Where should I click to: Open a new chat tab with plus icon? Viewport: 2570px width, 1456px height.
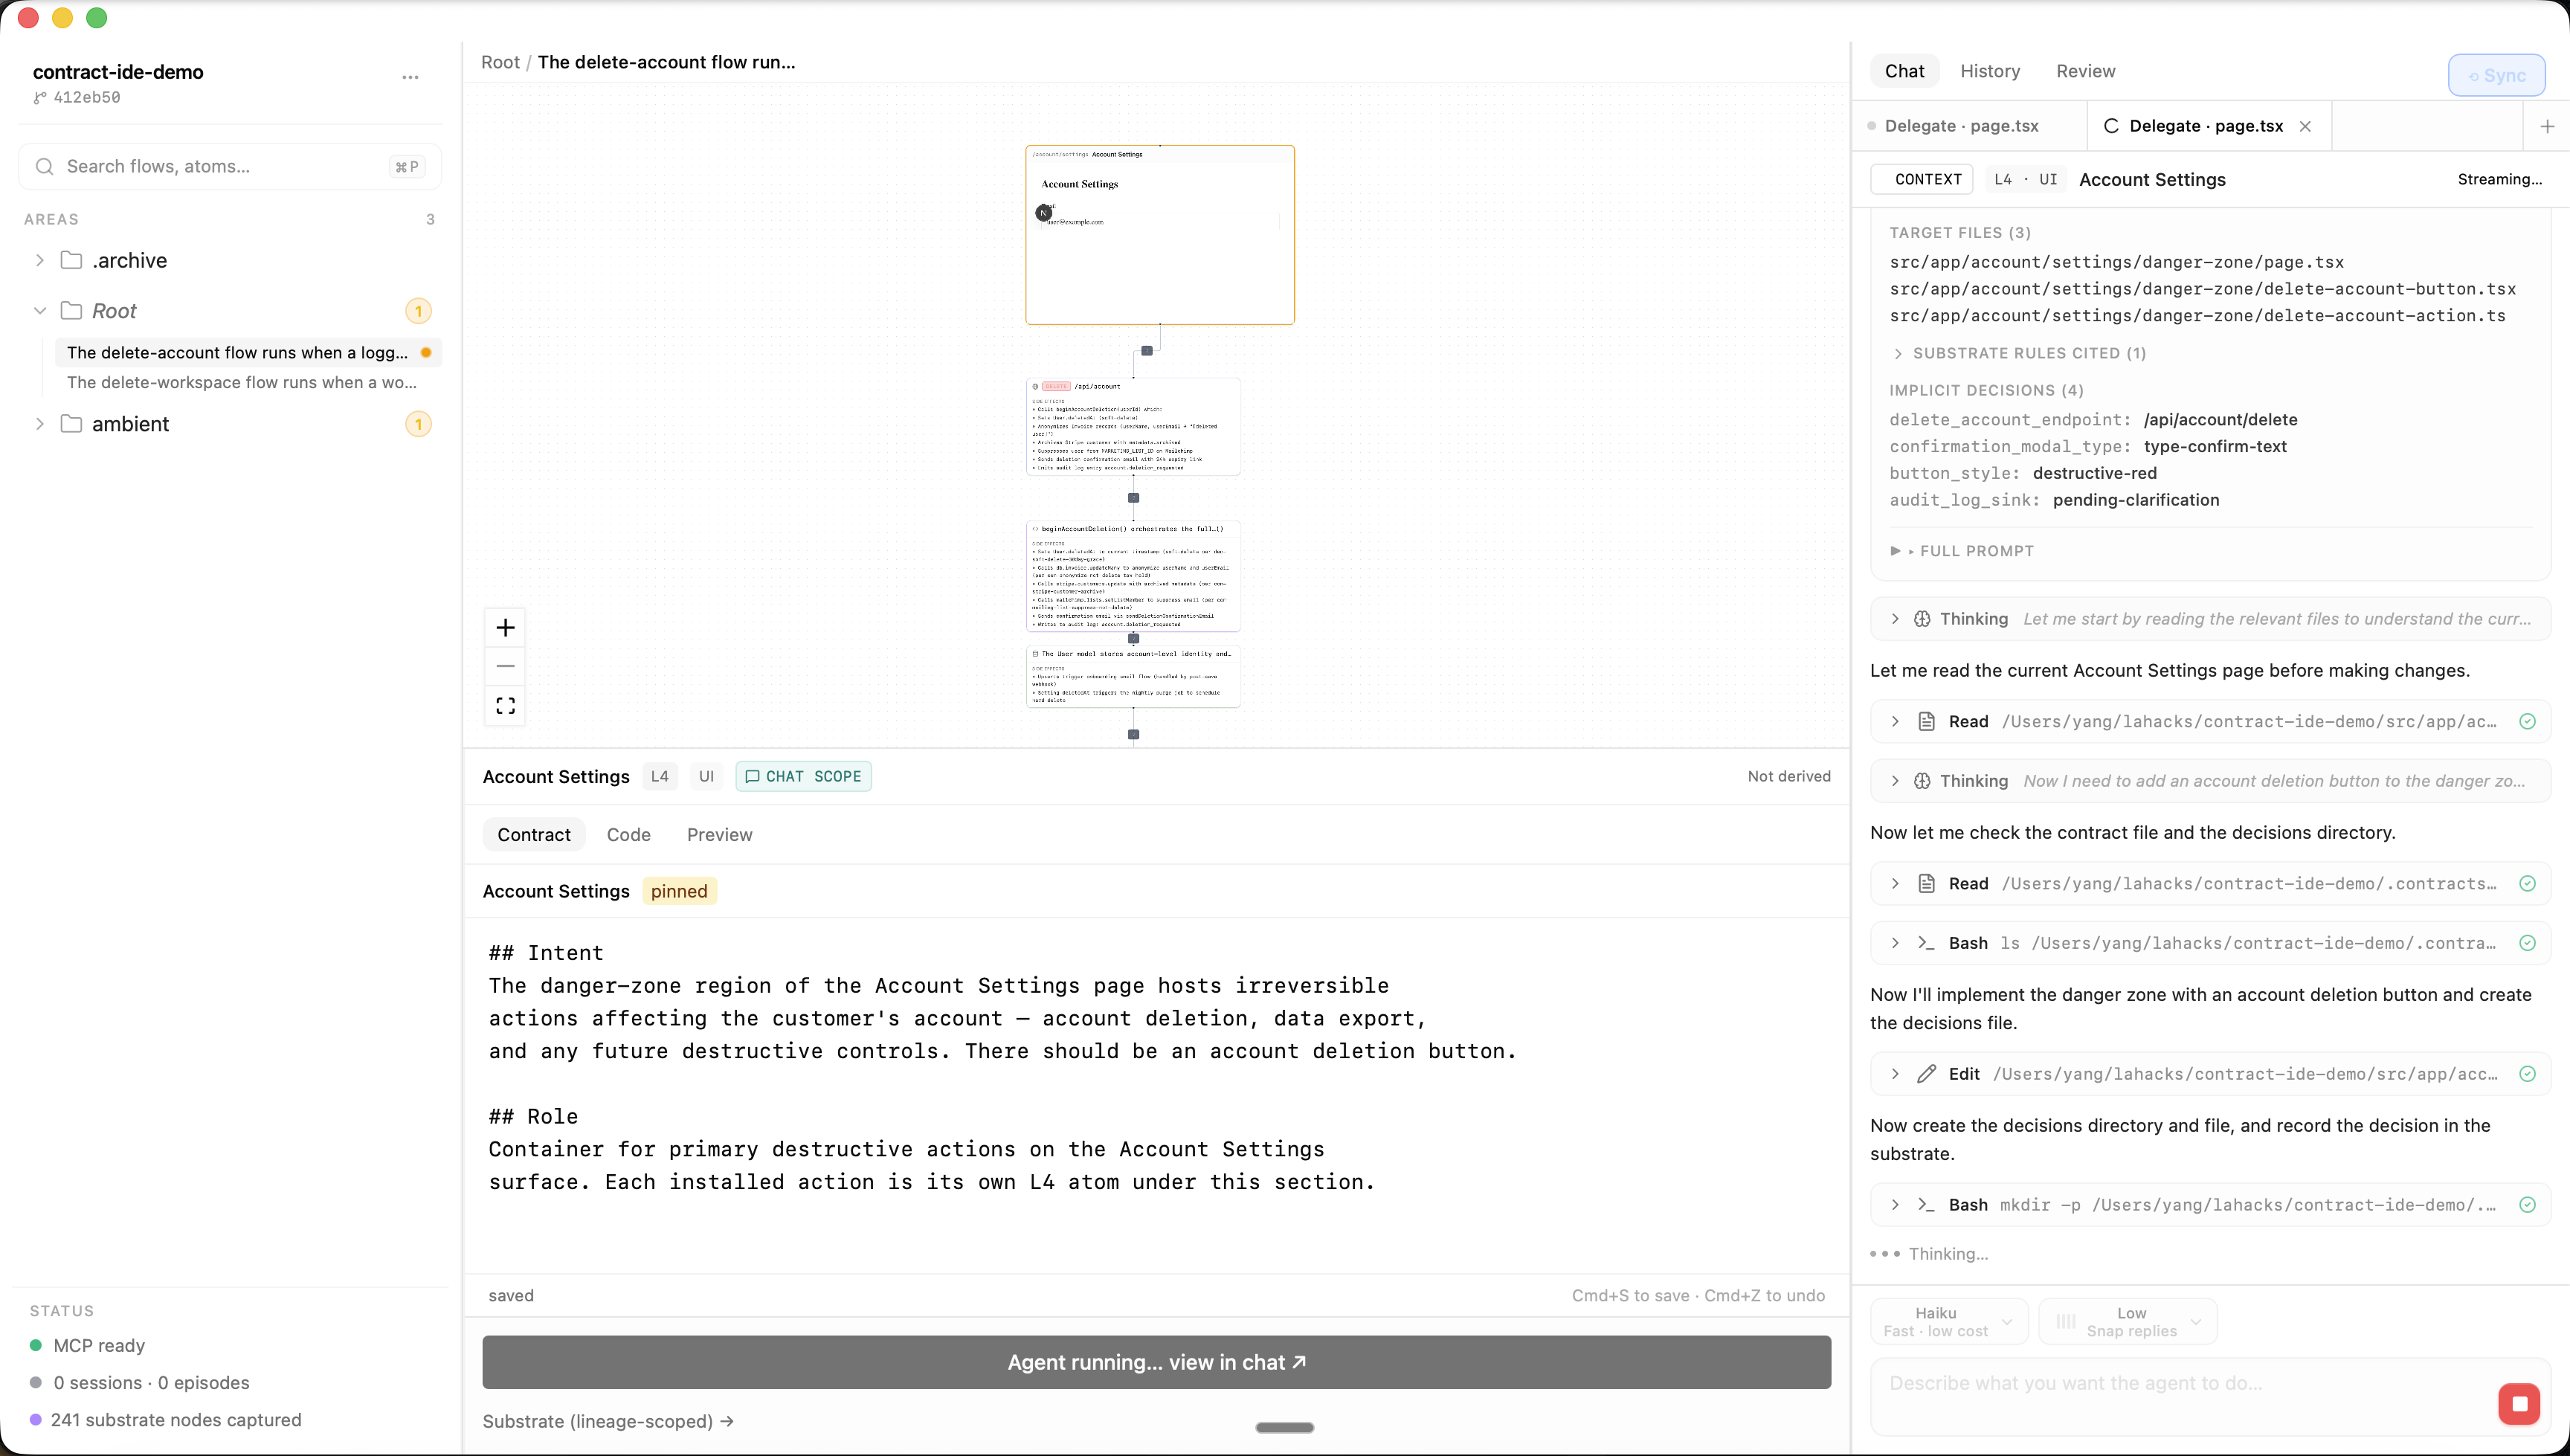2547,126
